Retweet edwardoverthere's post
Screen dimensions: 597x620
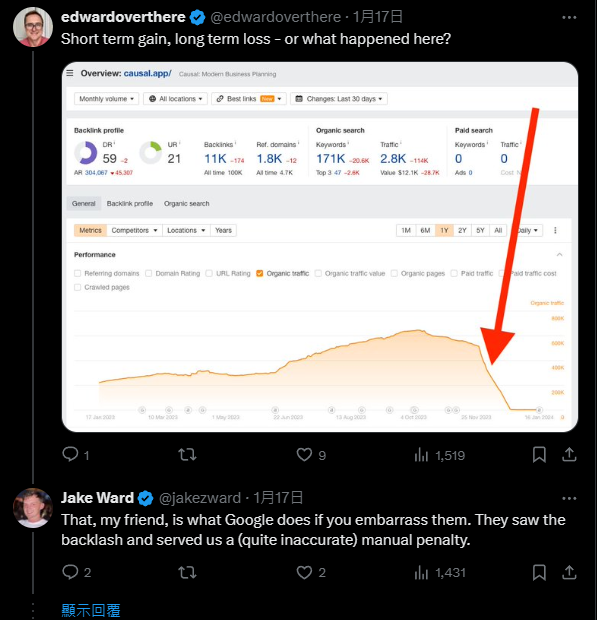pyautogui.click(x=187, y=454)
